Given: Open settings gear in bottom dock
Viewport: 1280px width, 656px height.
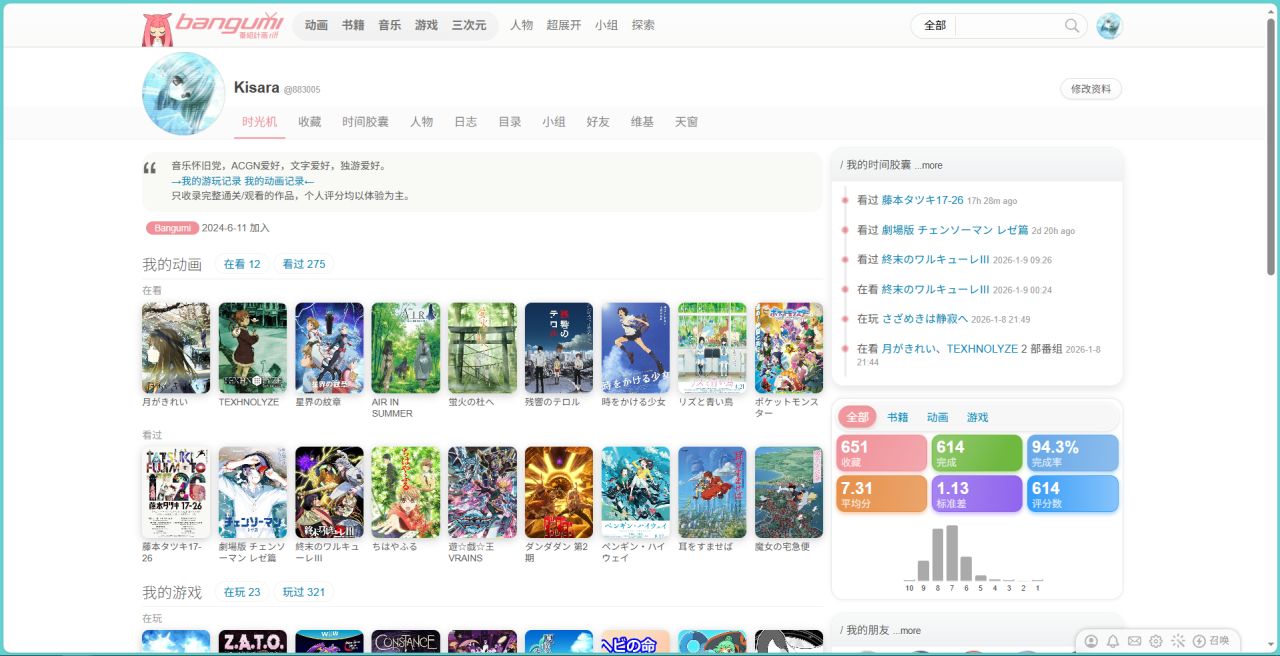Looking at the screenshot, I should point(1156,641).
